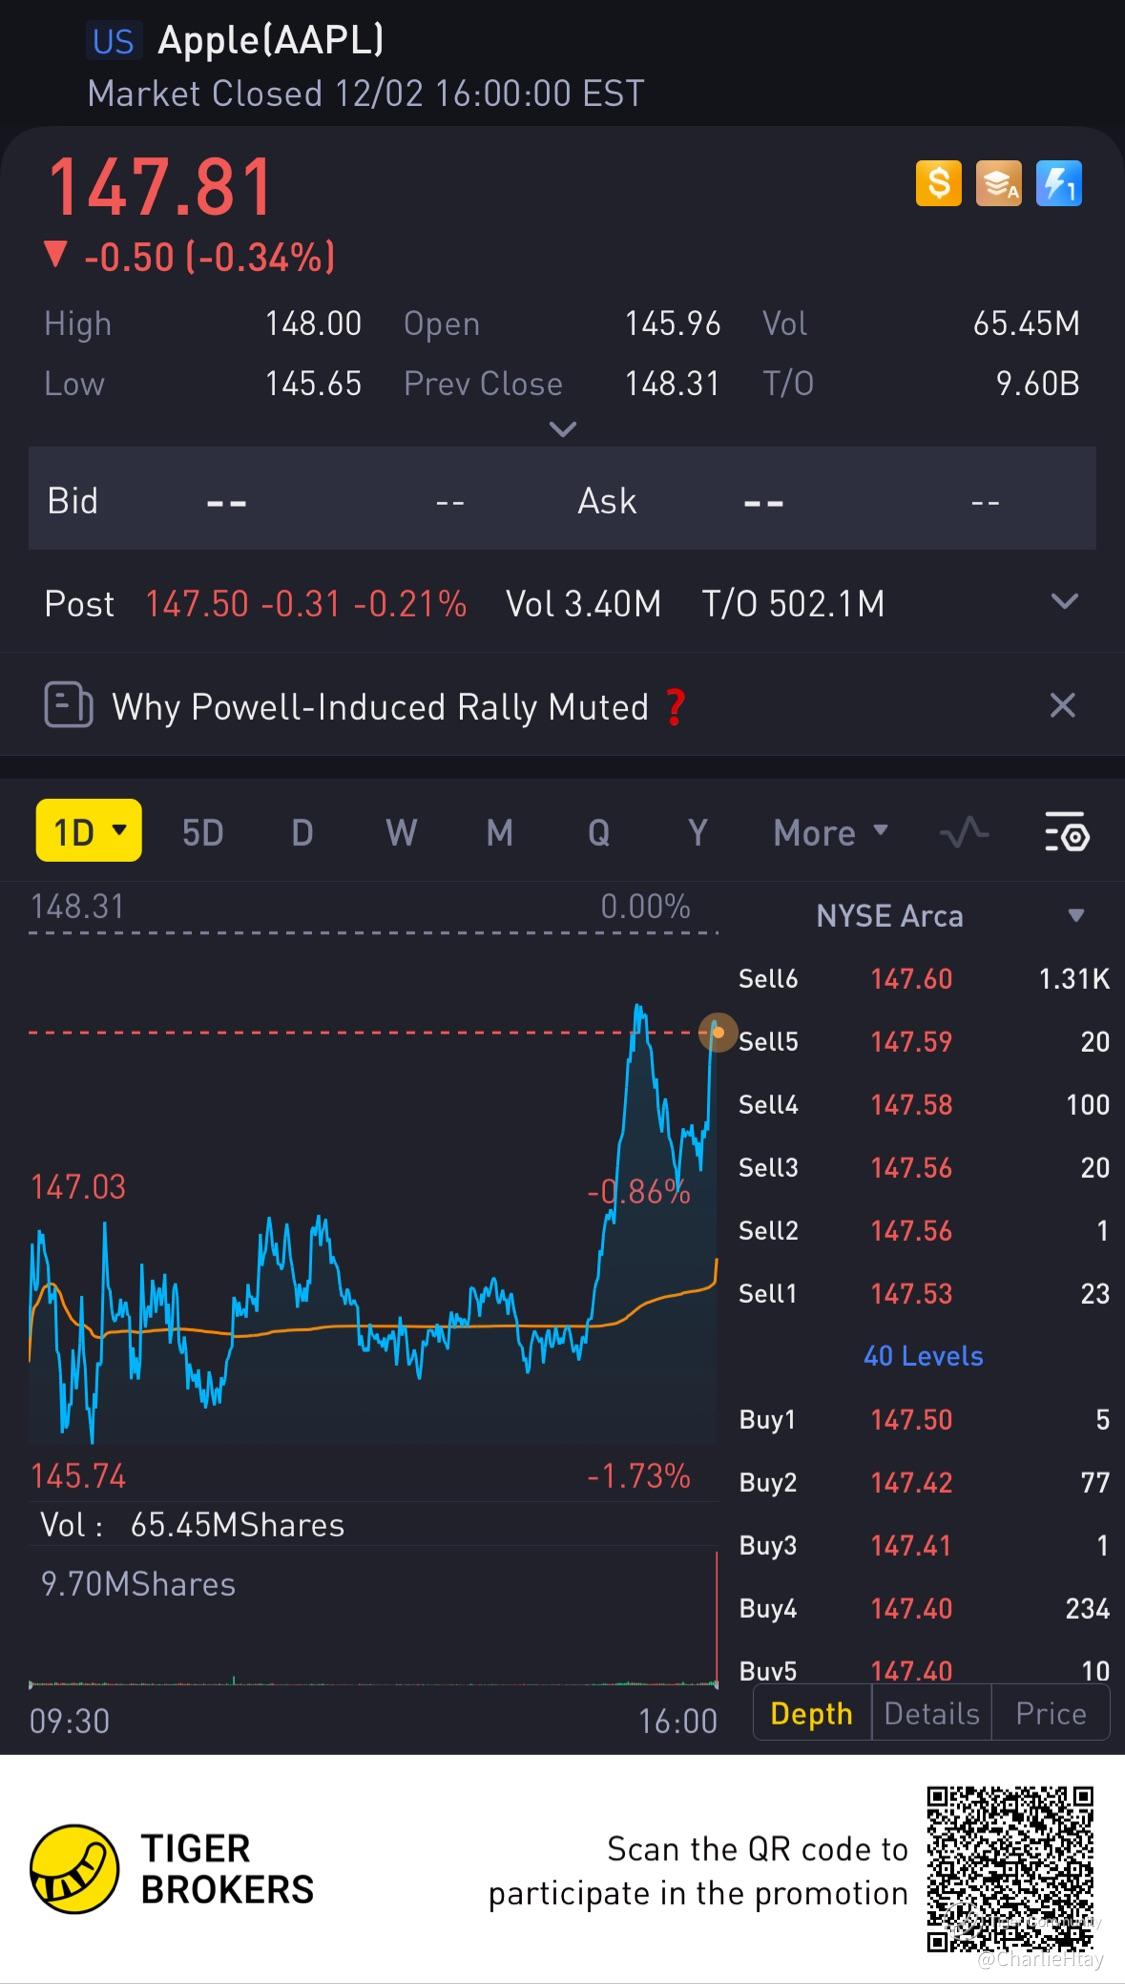Open the news note icon beside Powell headline
Screen dimensions: 1125x1984
click(68, 706)
